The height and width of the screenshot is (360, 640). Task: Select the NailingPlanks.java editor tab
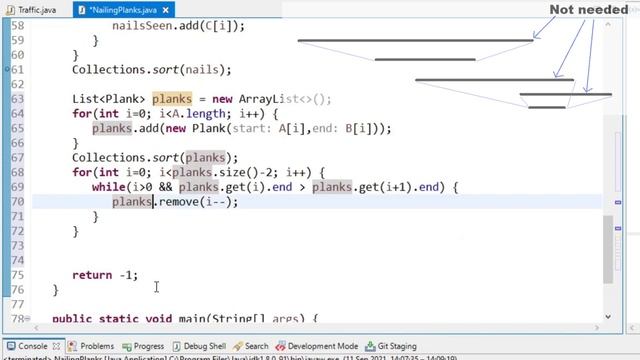(x=124, y=10)
